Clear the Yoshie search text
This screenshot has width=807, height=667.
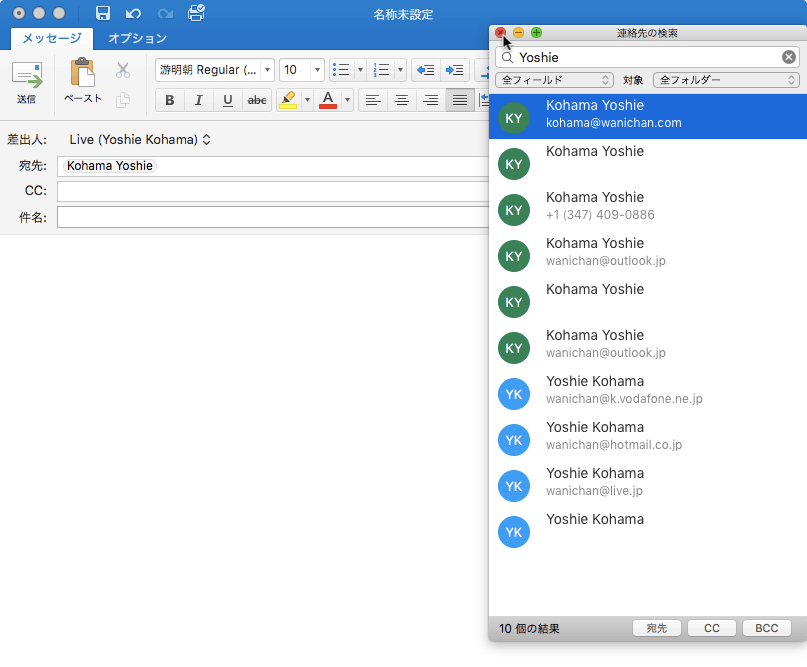point(788,57)
